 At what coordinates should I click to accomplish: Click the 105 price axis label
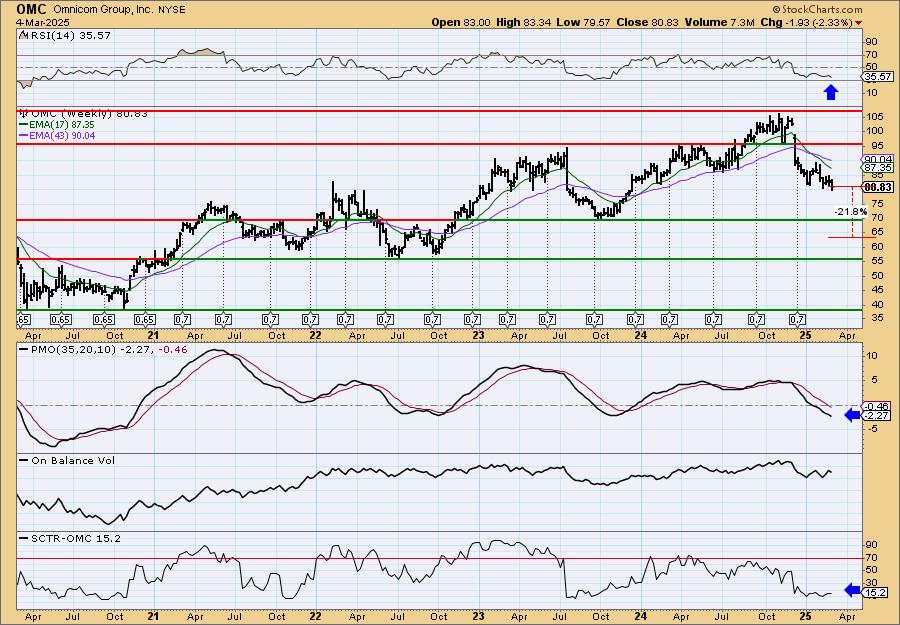[875, 117]
